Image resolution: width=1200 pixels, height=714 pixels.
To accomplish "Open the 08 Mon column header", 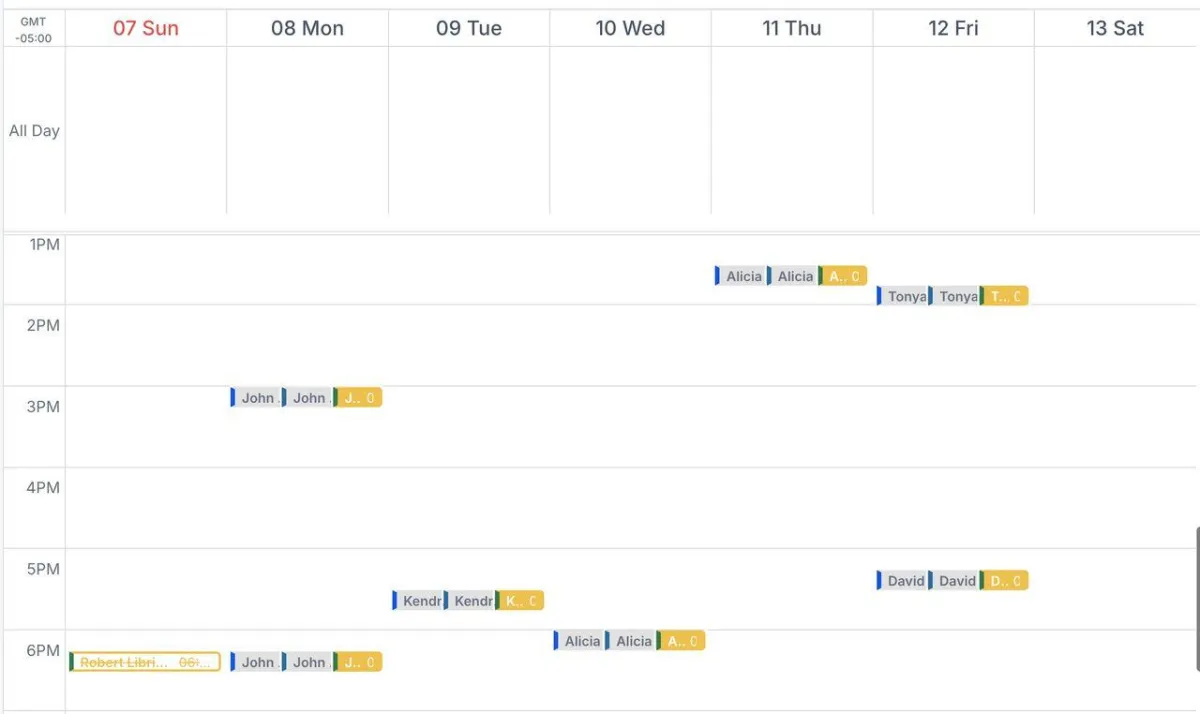I will pos(307,28).
